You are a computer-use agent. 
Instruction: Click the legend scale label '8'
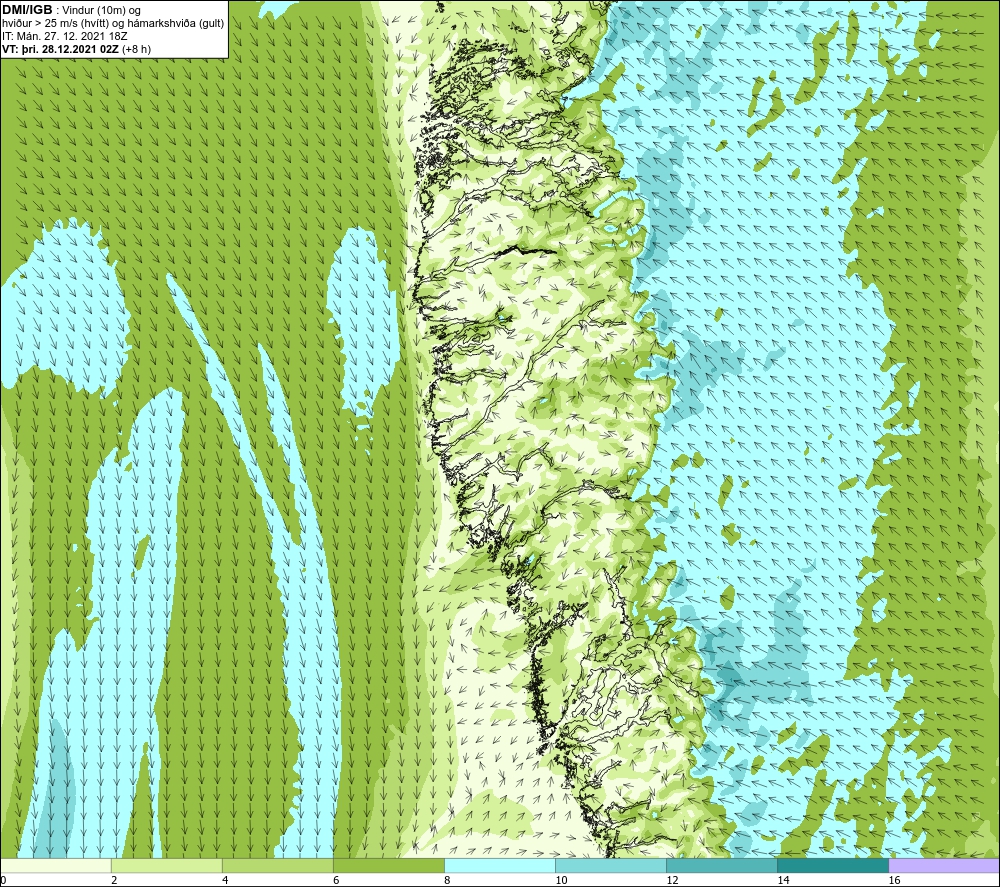[447, 880]
